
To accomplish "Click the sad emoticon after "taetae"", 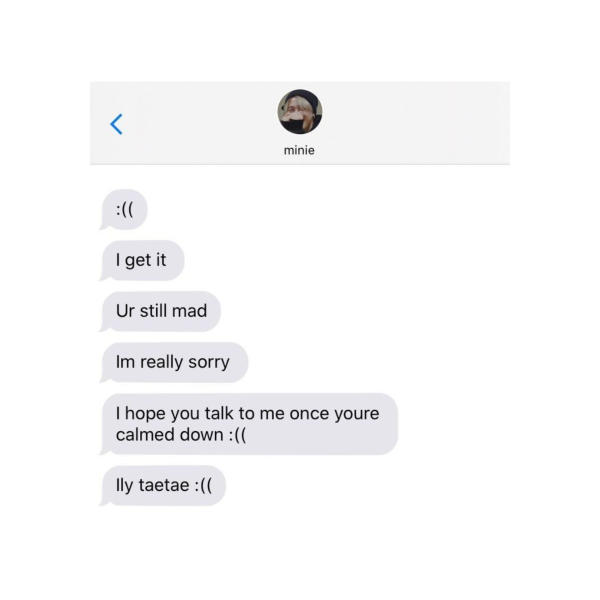I will [x=203, y=486].
